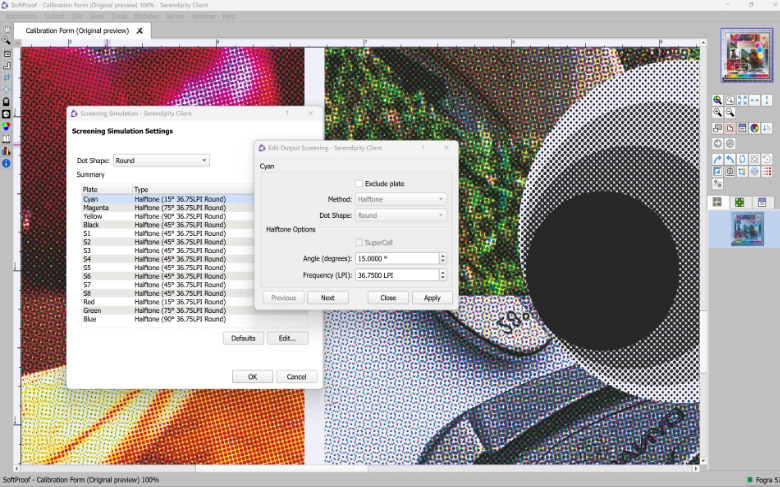Click OK in Screening Simulation dialog

252,377
